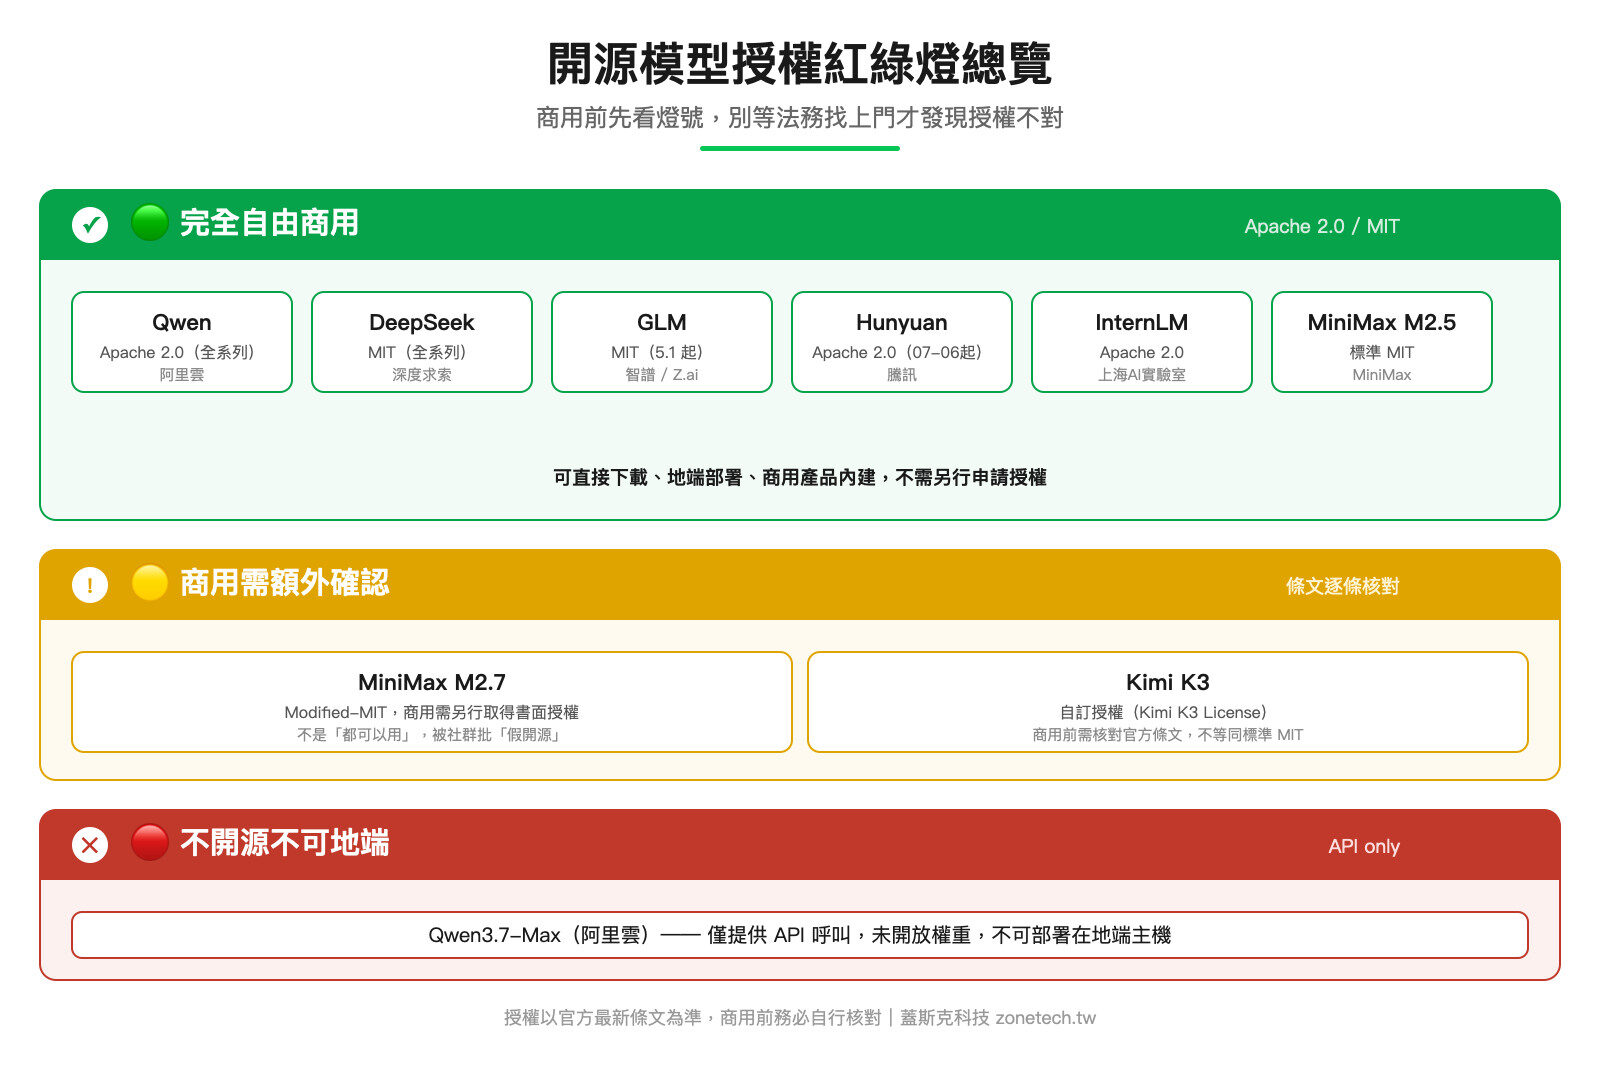Image resolution: width=1600 pixels, height=1068 pixels.
Task: Select the Hunyuan model card
Action: (x=902, y=342)
